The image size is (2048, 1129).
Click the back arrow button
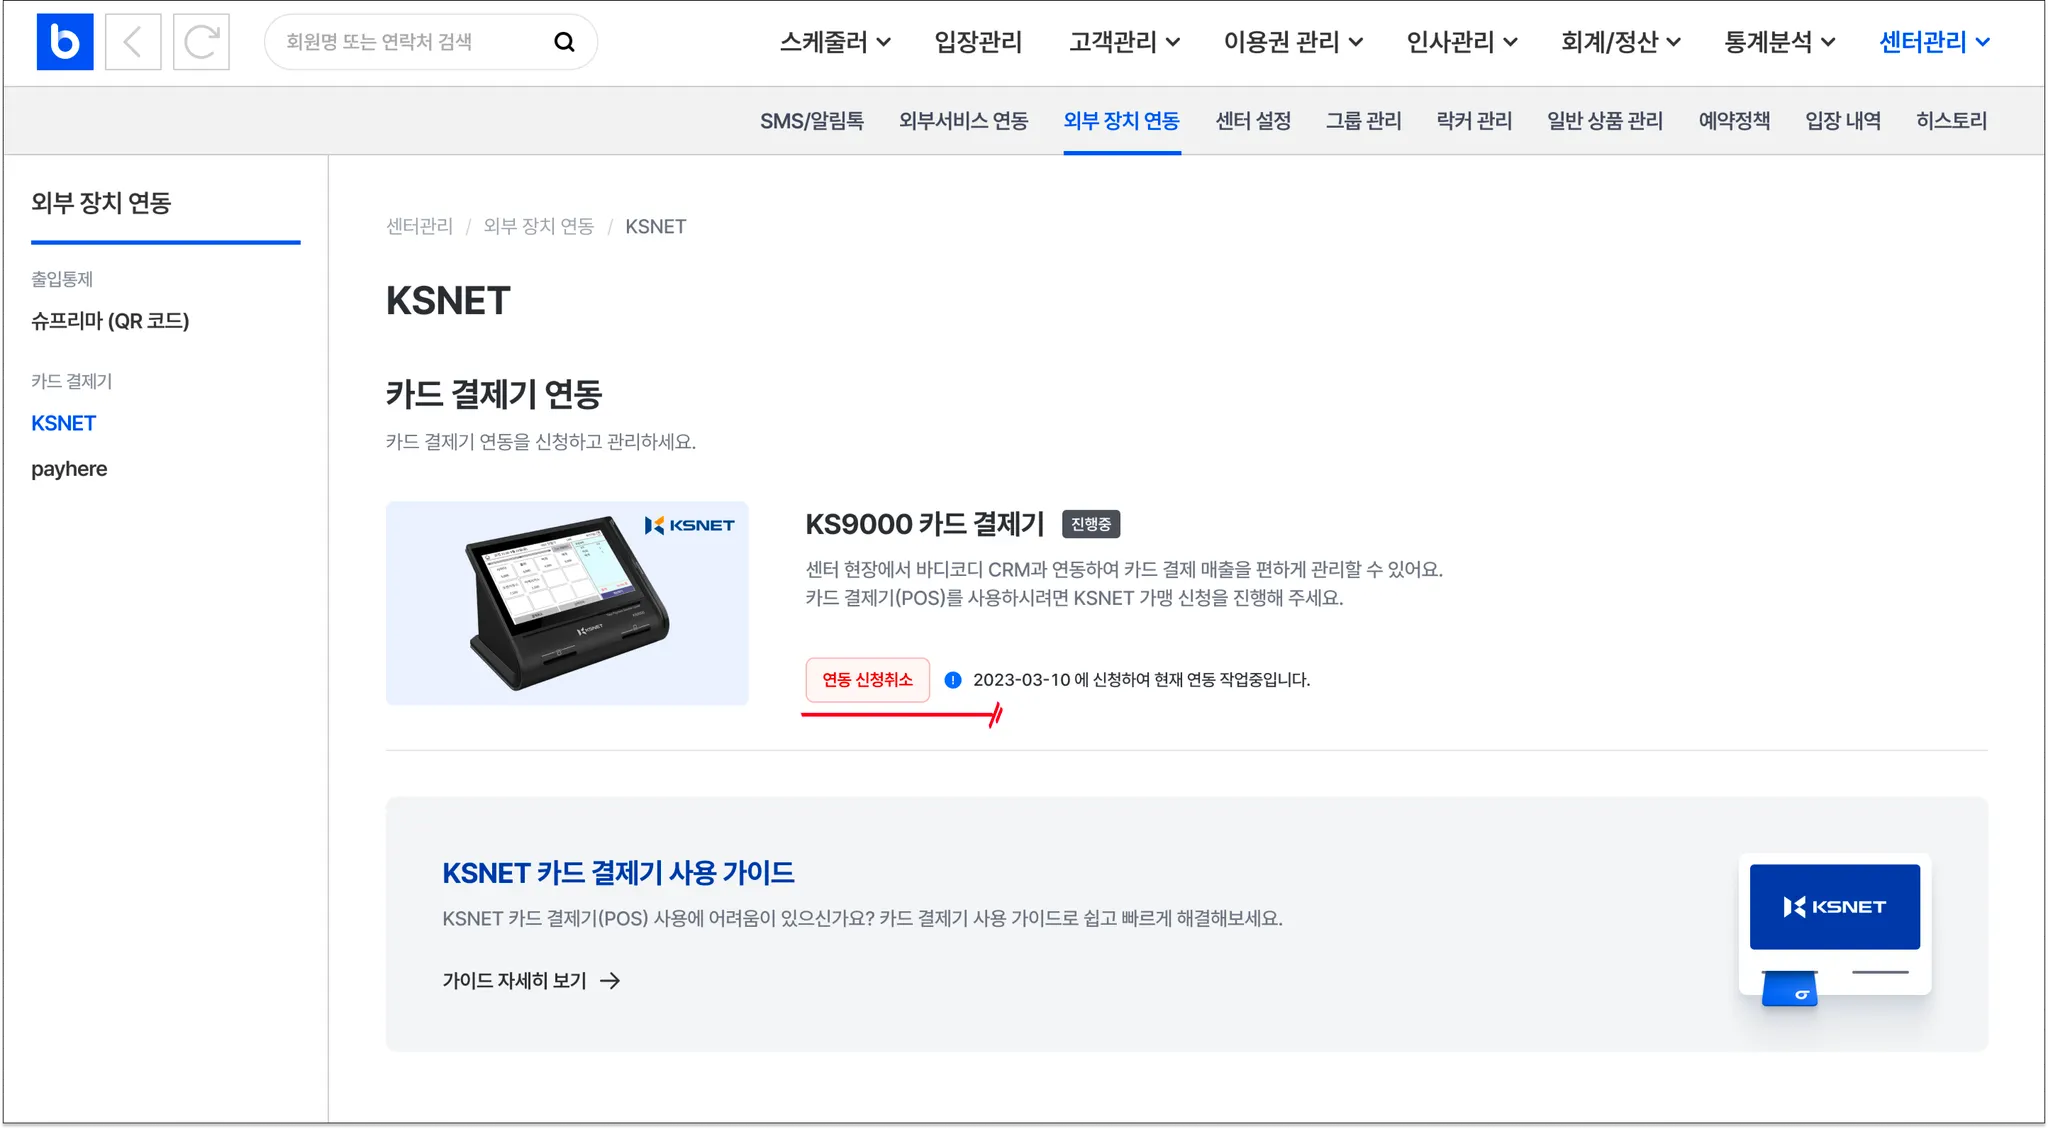pyautogui.click(x=133, y=42)
